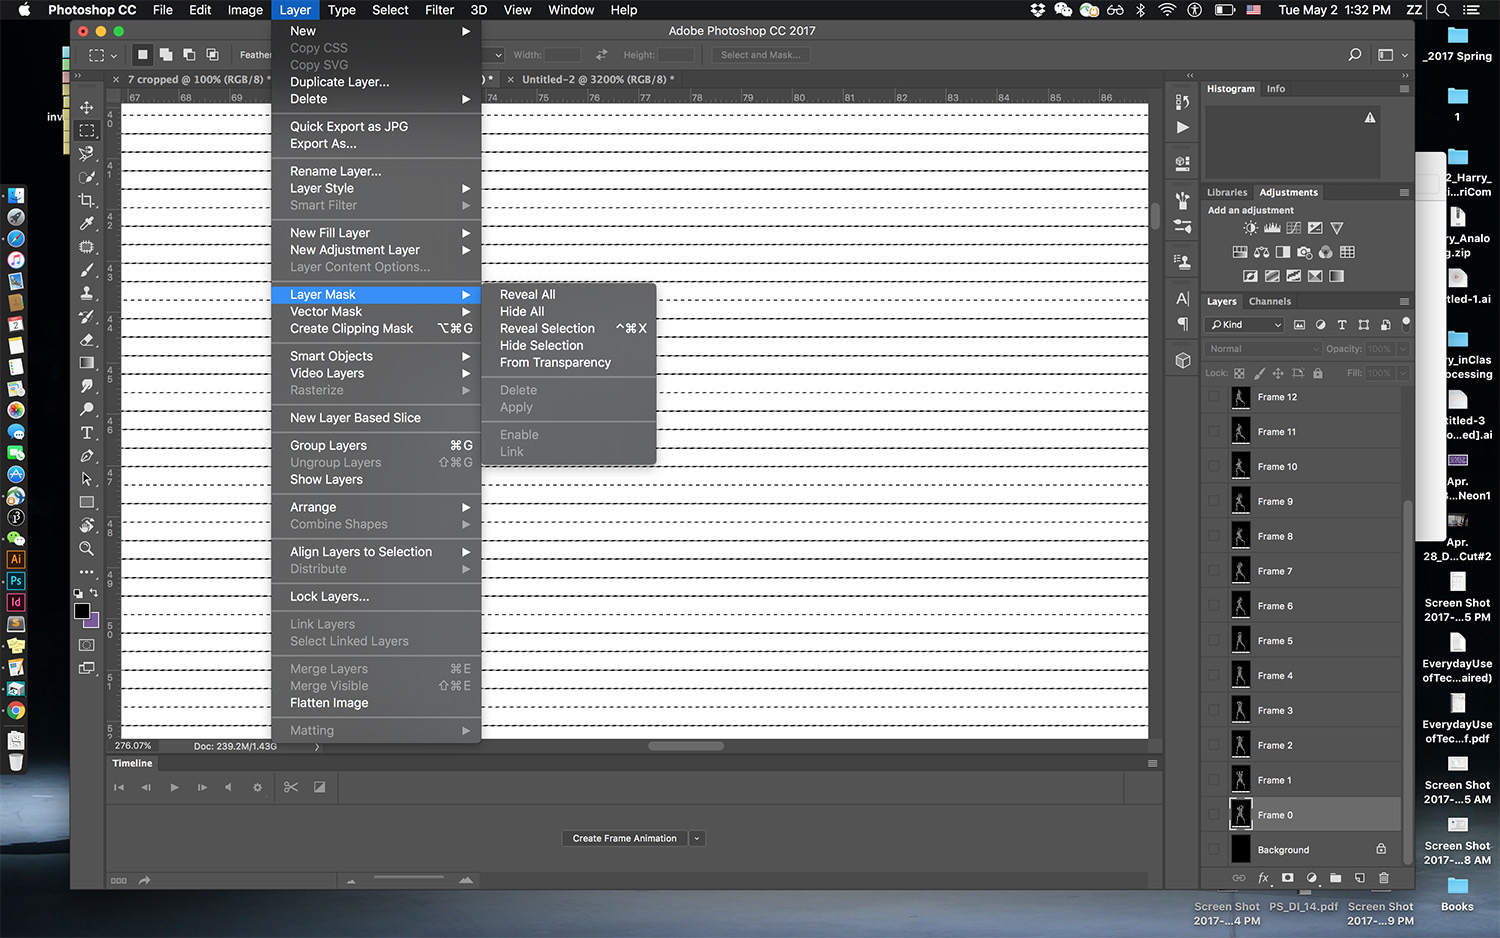Open the Character panel icon
This screenshot has width=1500, height=938.
click(x=1183, y=298)
